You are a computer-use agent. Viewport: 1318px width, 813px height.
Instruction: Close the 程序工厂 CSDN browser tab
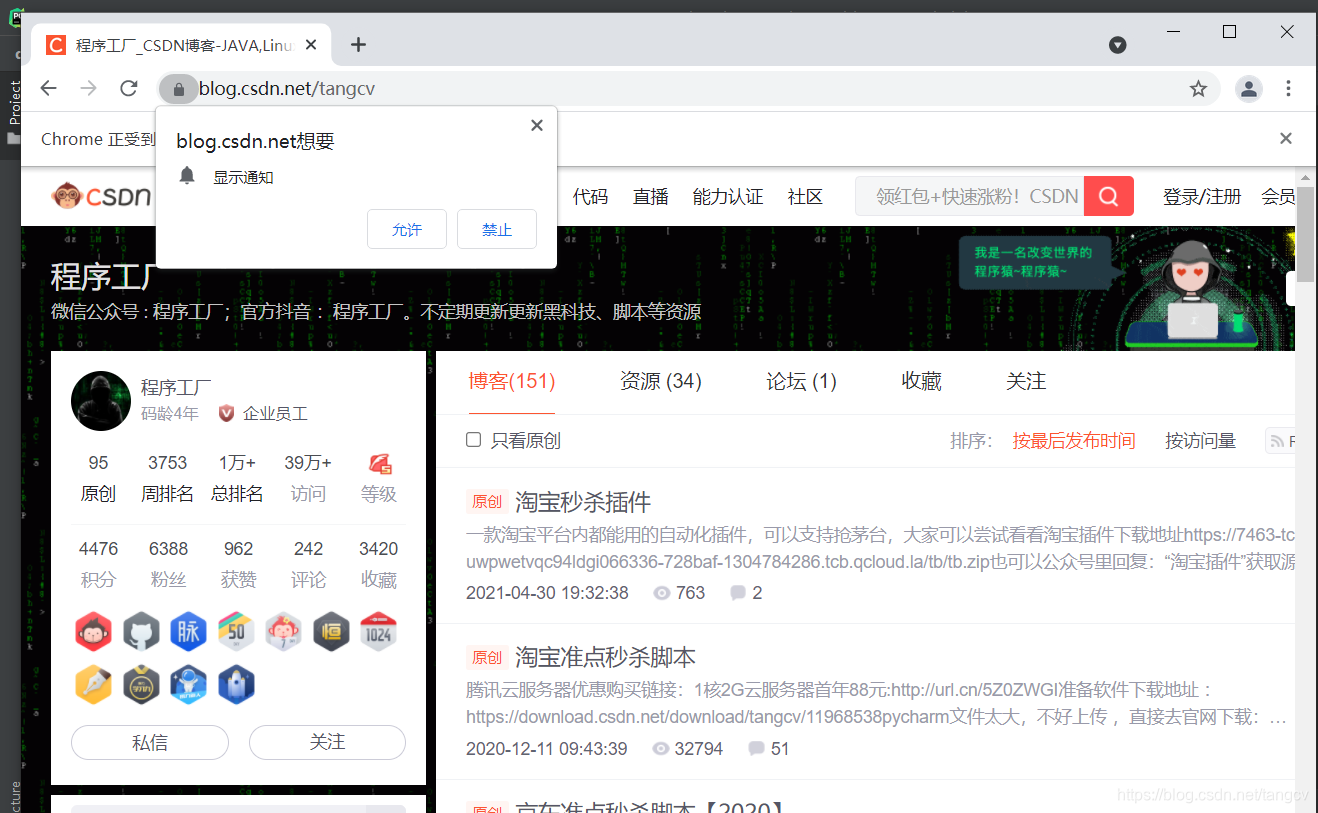tap(313, 45)
